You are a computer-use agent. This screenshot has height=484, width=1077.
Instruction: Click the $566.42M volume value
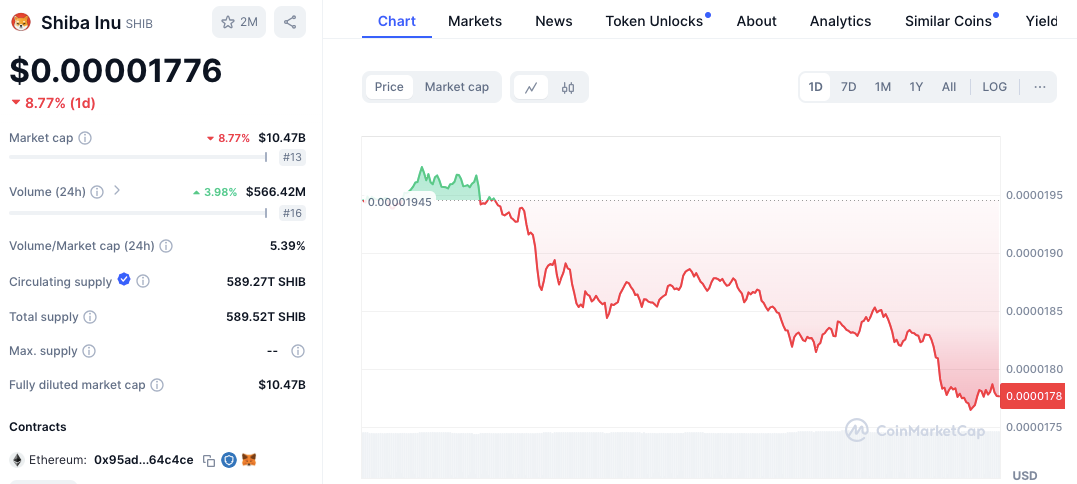click(275, 192)
